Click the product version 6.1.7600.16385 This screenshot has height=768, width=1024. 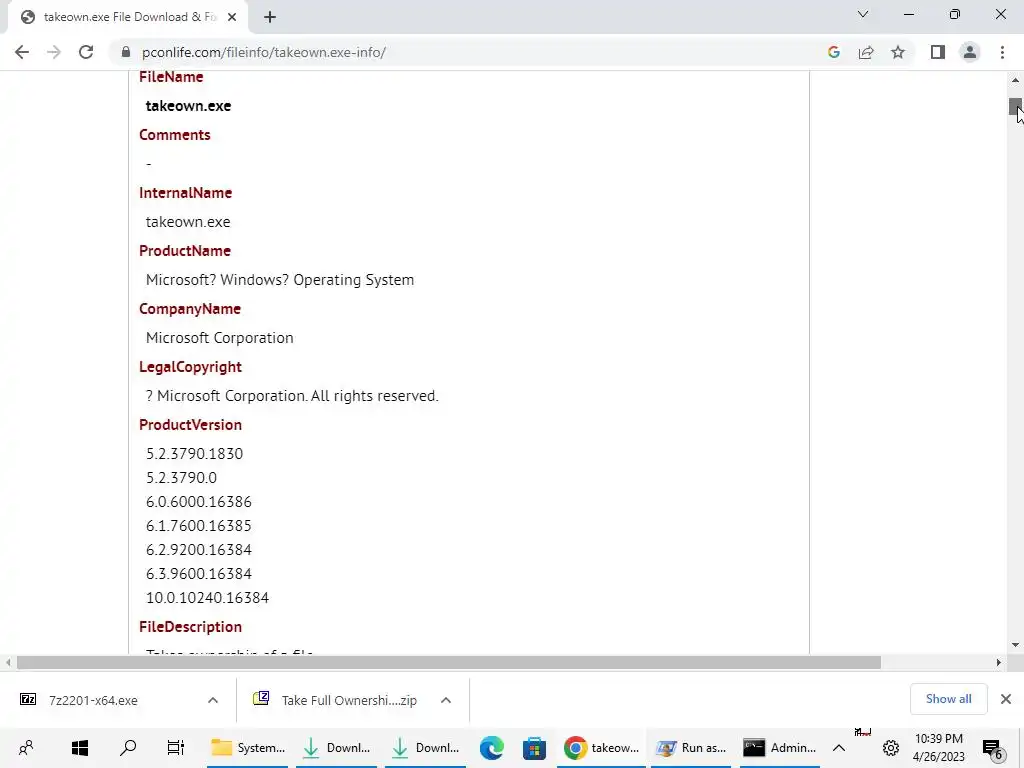[199, 526]
